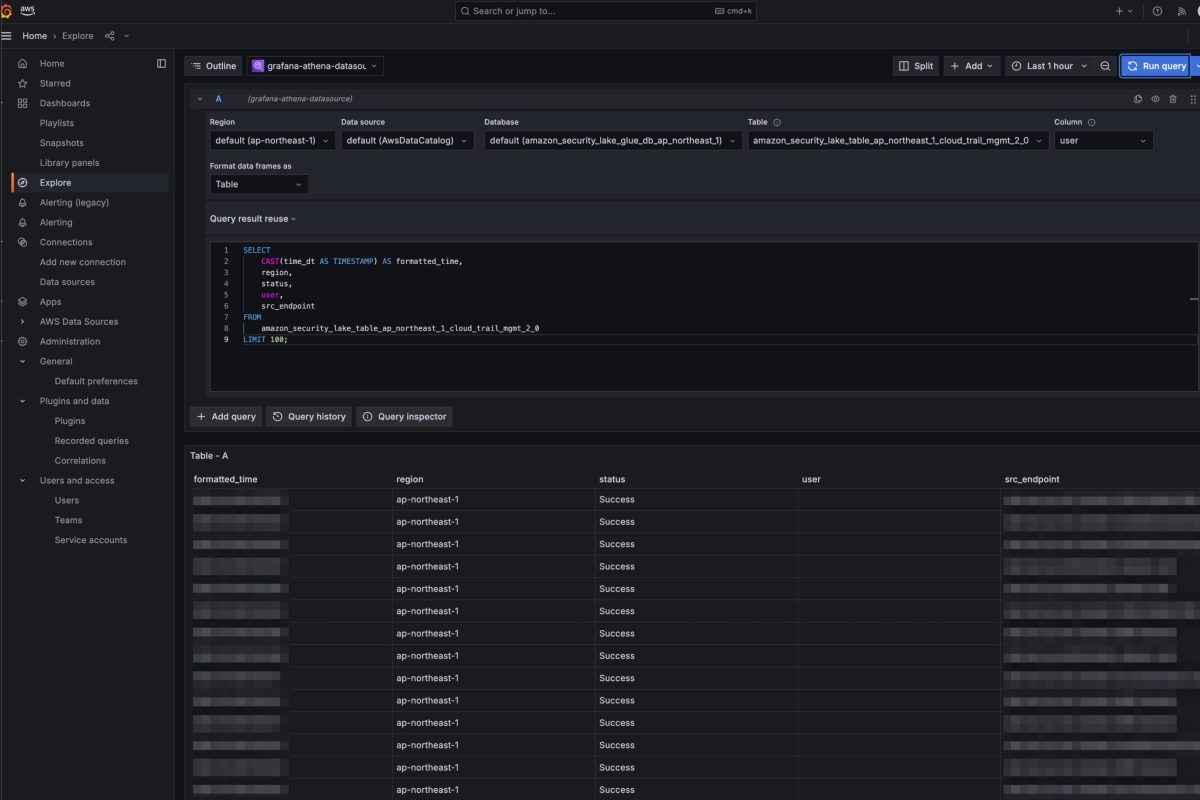Viewport: 1200px width, 800px height.
Task: Open the Last 1 hour time picker
Action: pos(1049,66)
